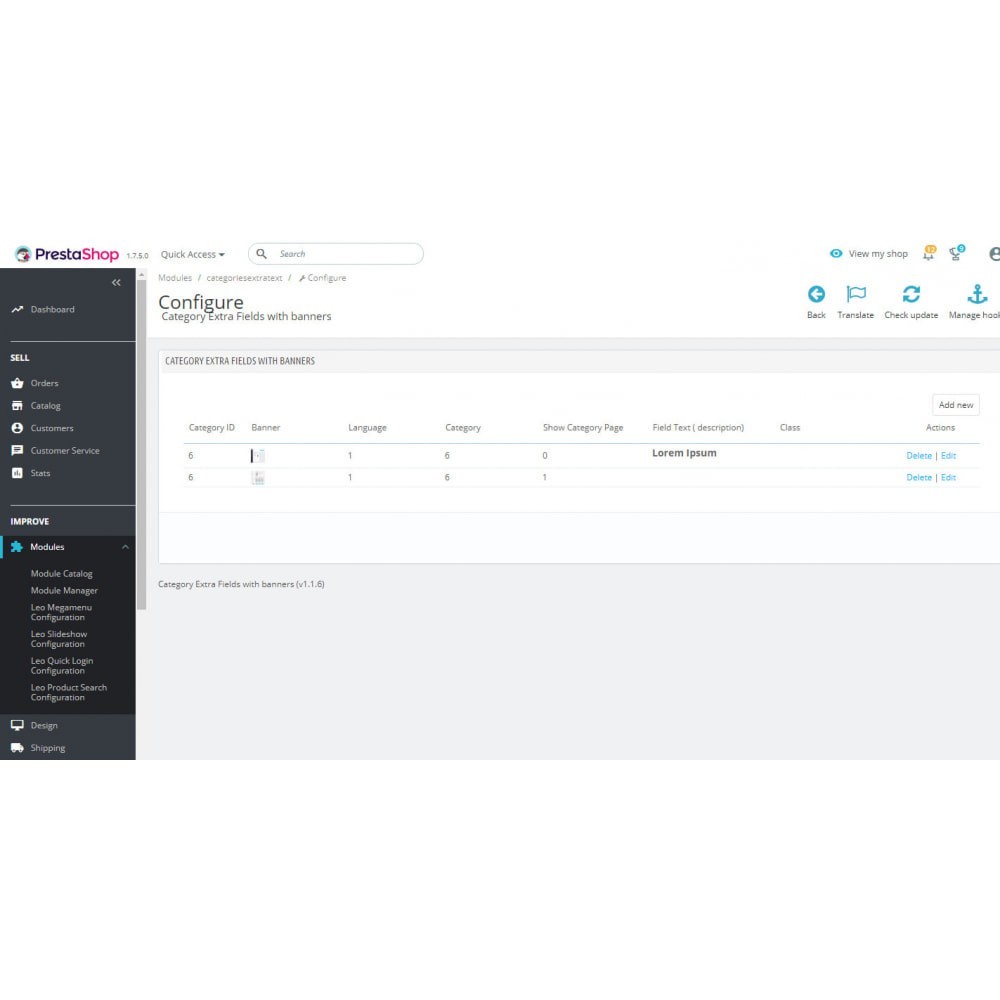Click the Show Category Page column header

[583, 427]
